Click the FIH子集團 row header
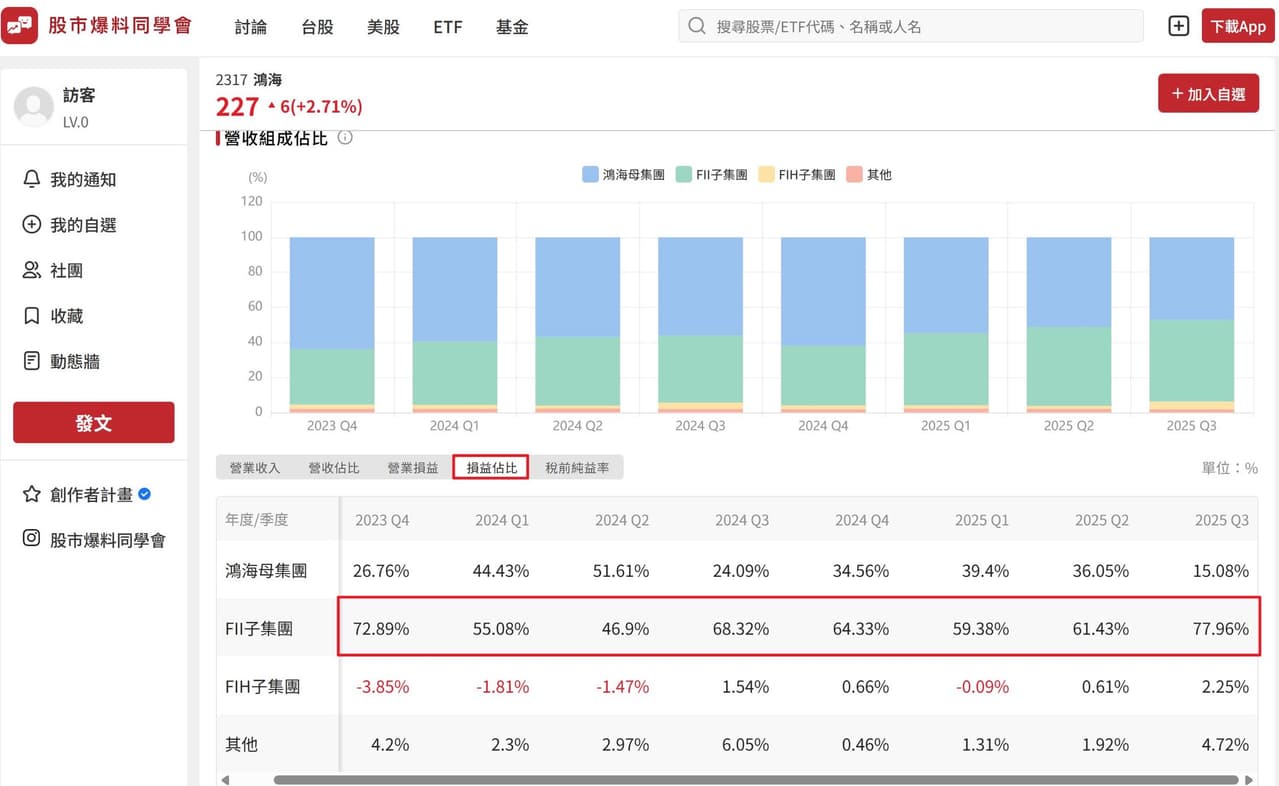Screen dimensions: 1279x786 click(x=262, y=686)
